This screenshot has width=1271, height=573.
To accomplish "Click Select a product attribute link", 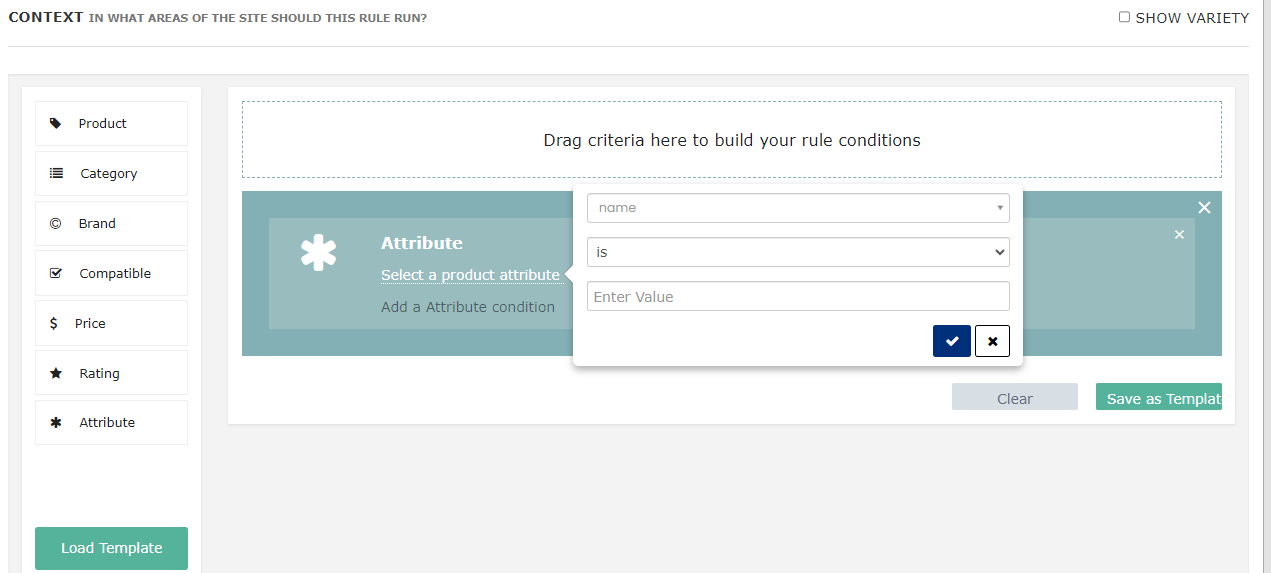I will click(470, 275).
